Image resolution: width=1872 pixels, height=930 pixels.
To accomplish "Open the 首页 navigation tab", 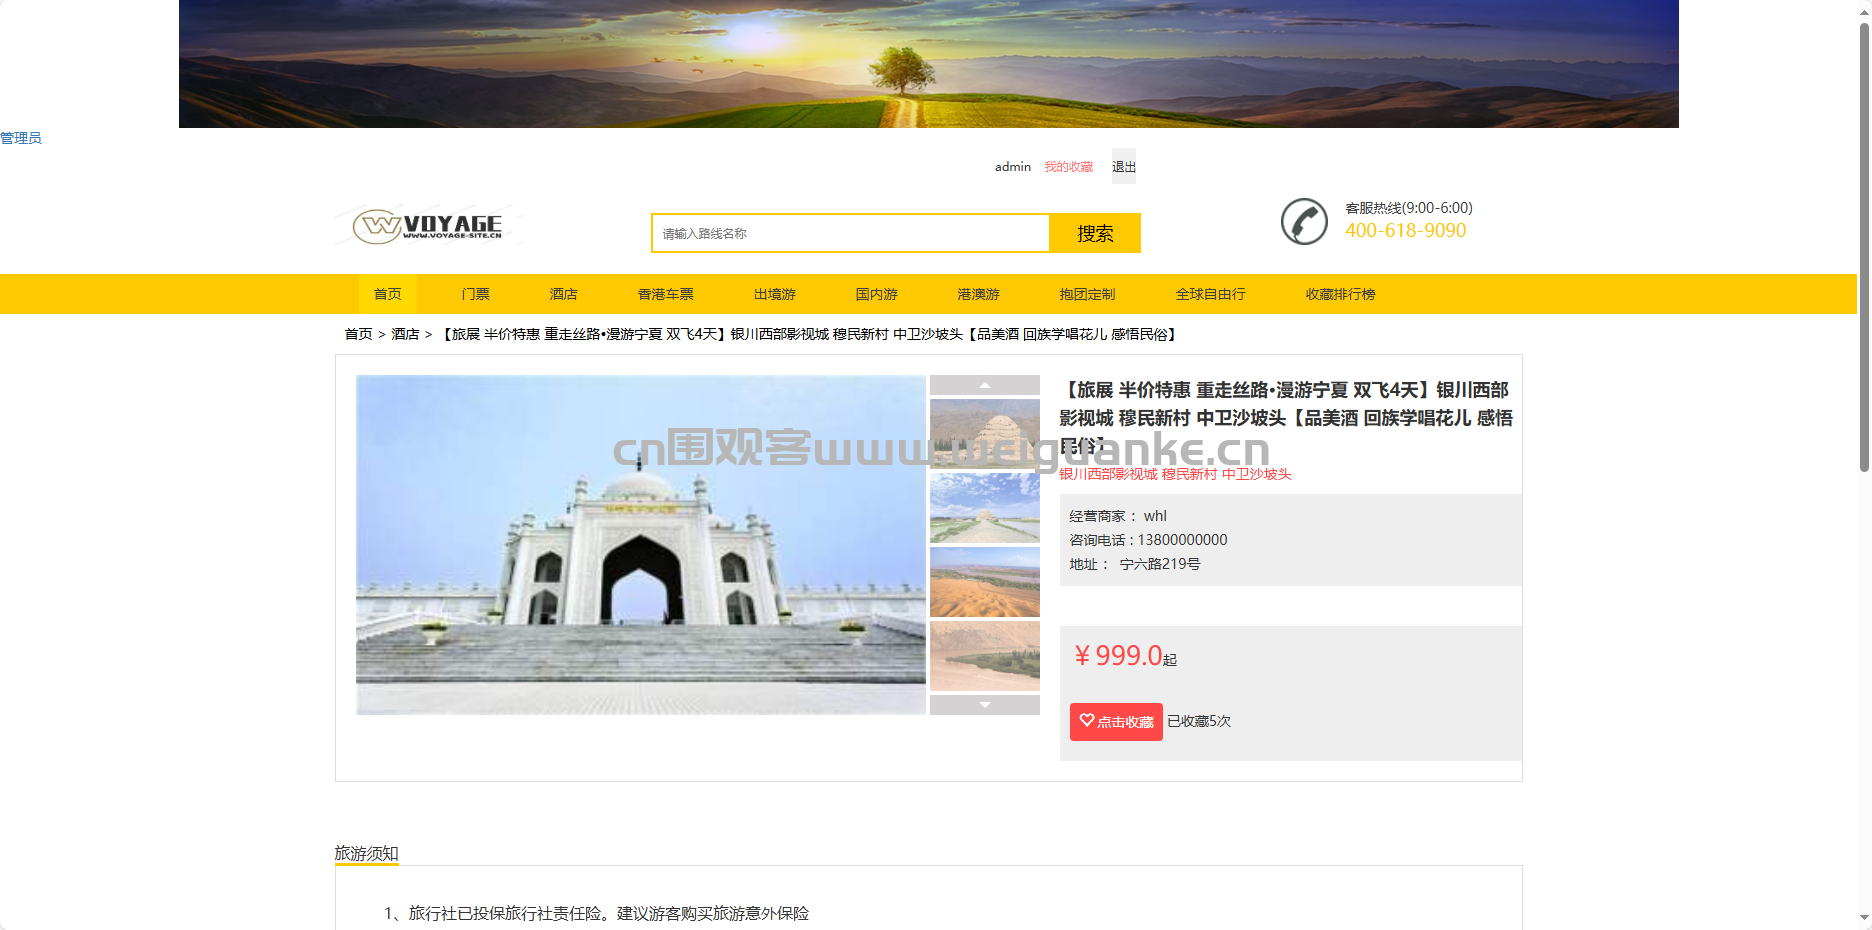I will coord(388,294).
